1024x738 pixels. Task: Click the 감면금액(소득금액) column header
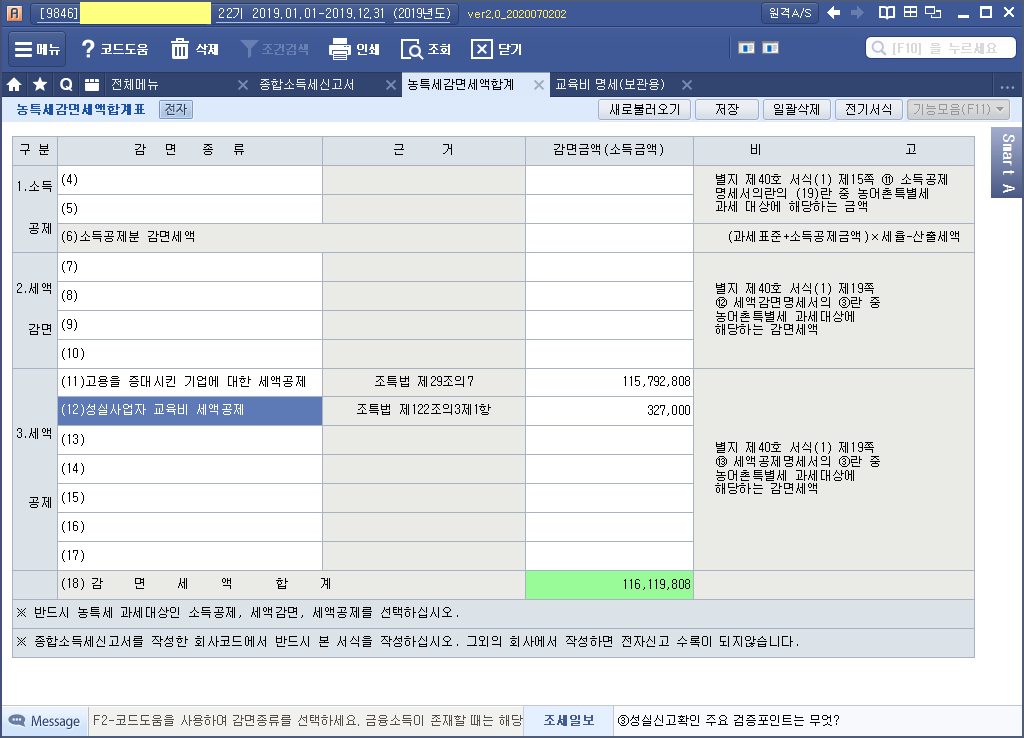609,150
